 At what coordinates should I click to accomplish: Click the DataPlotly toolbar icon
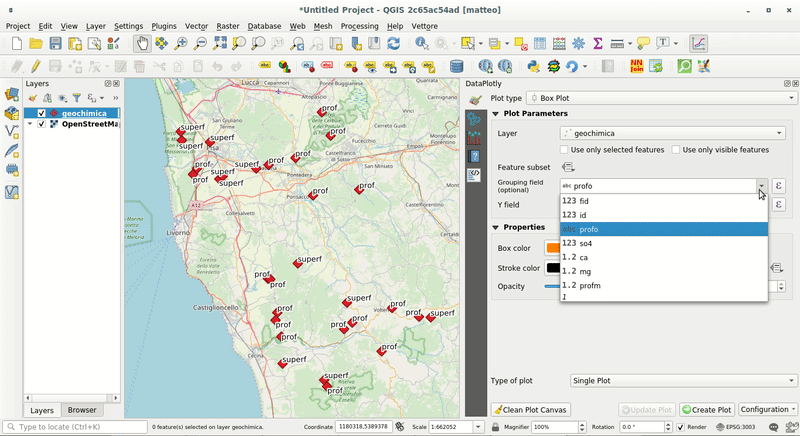coord(697,43)
